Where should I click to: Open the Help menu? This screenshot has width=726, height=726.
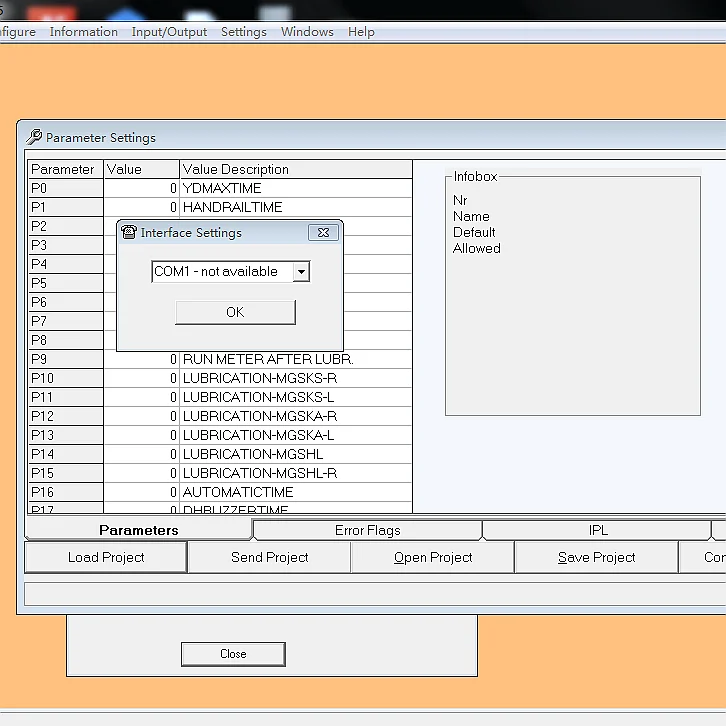[x=361, y=32]
